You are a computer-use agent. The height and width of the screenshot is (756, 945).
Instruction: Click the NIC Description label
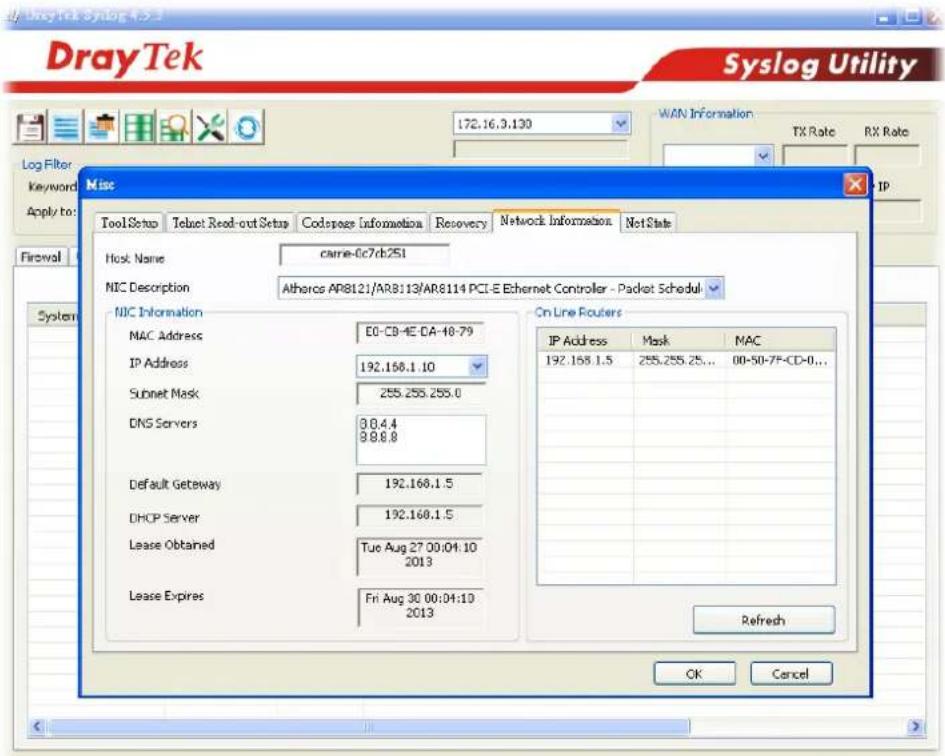tap(148, 288)
